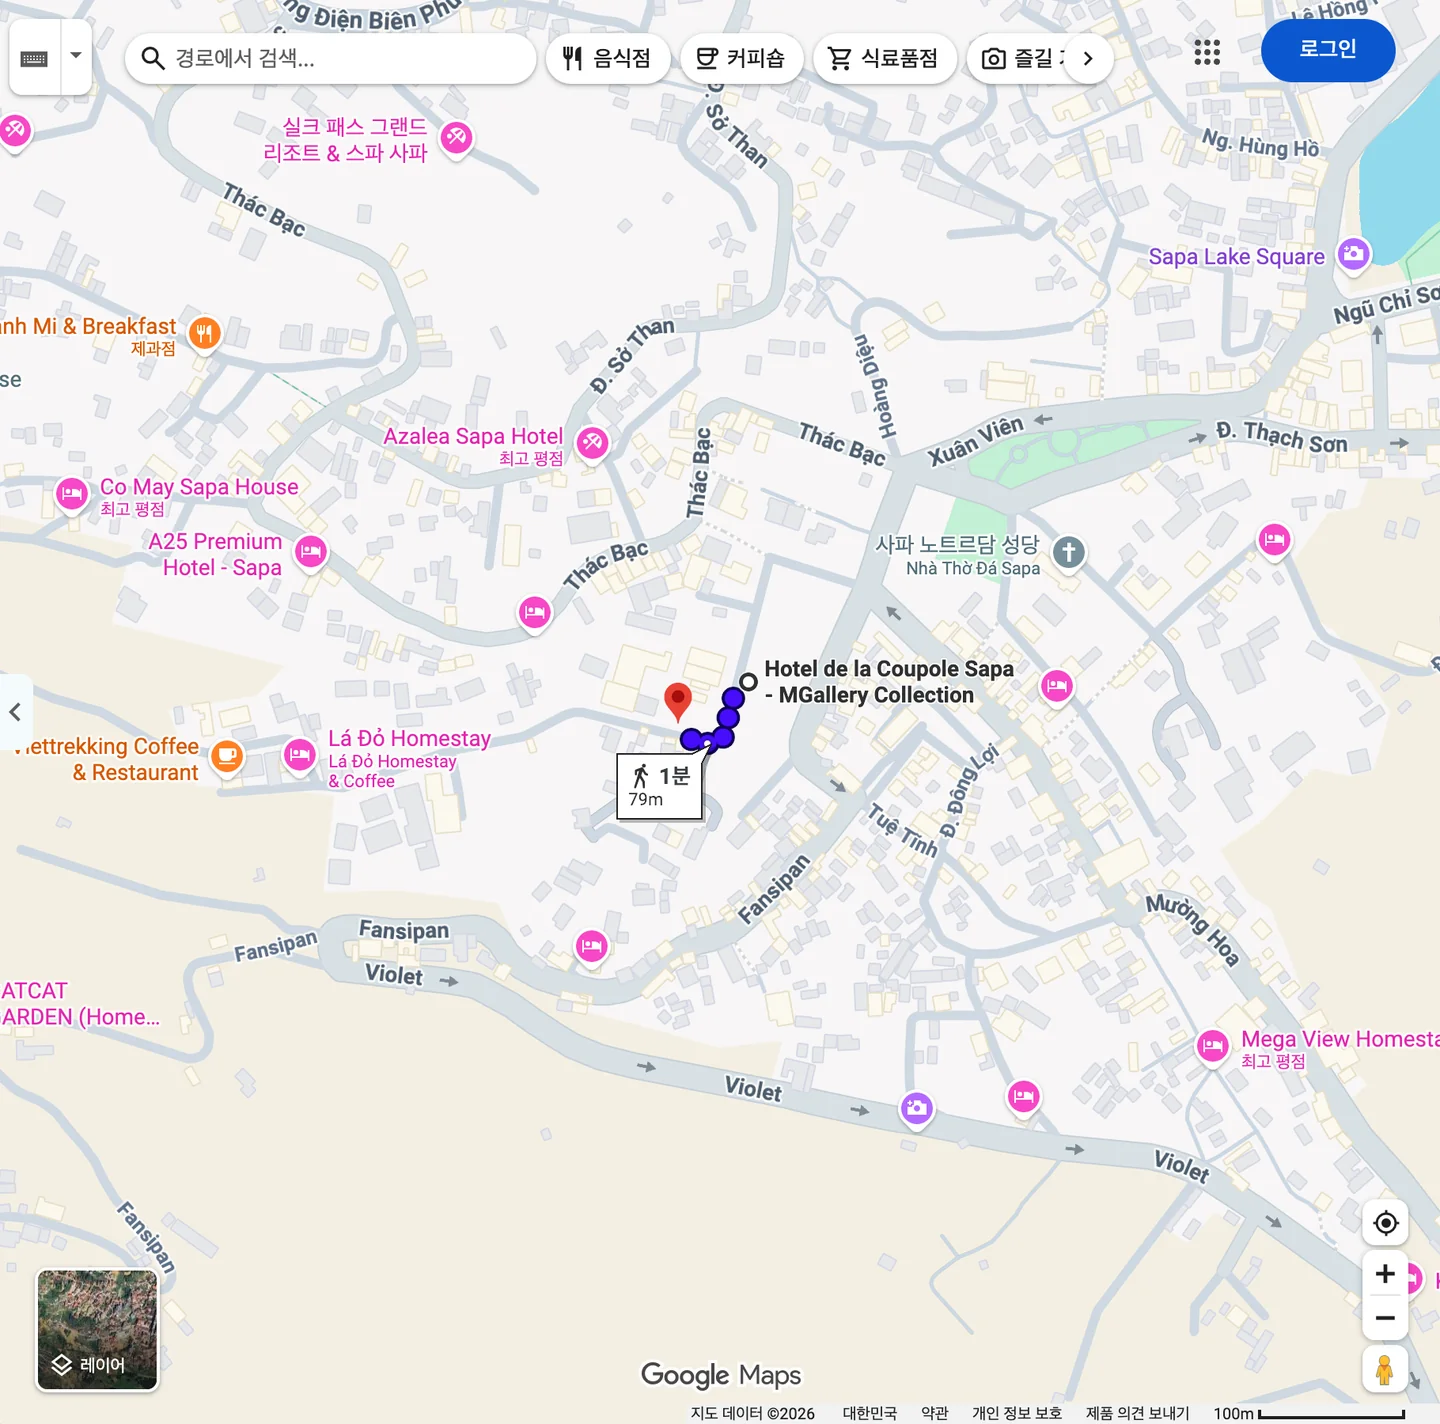The width and height of the screenshot is (1440, 1424).
Task: Click the keyboard input tool icon
Action: (34, 58)
